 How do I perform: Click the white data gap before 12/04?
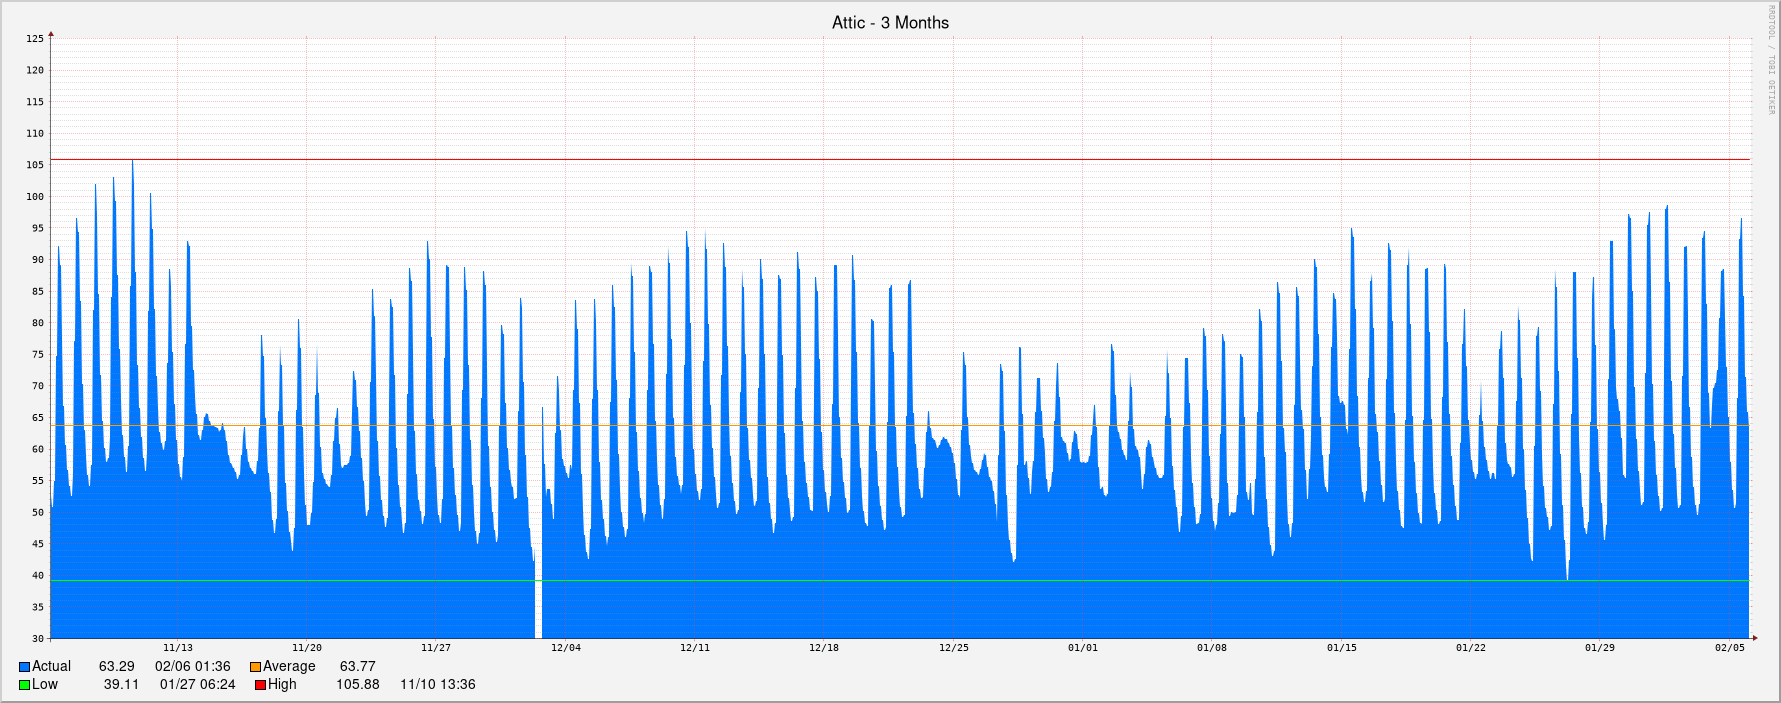(x=538, y=610)
